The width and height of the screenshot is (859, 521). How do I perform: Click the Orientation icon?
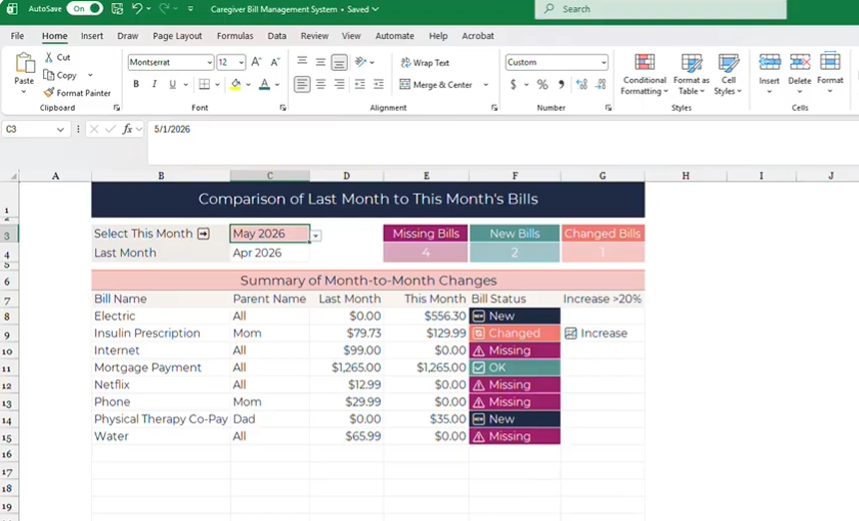coord(360,62)
